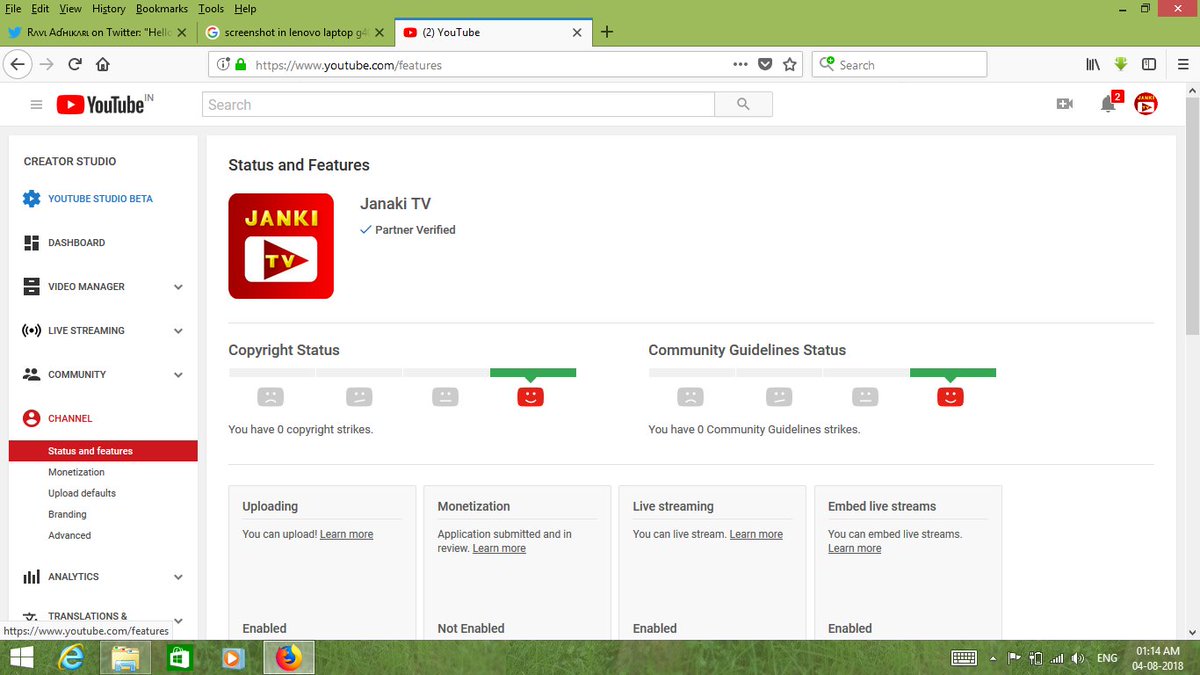Screen dimensions: 1200x675
Task: Open the Windows Store taskbar icon
Action: pos(179,658)
